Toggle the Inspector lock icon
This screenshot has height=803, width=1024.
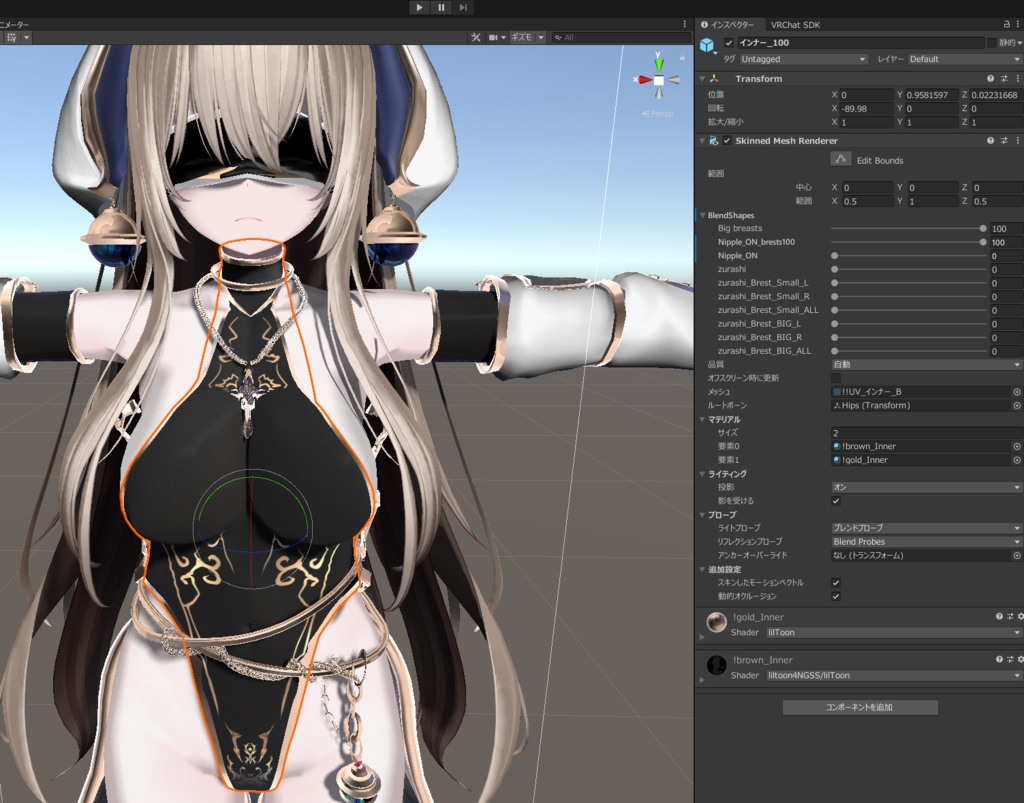(x=1006, y=24)
